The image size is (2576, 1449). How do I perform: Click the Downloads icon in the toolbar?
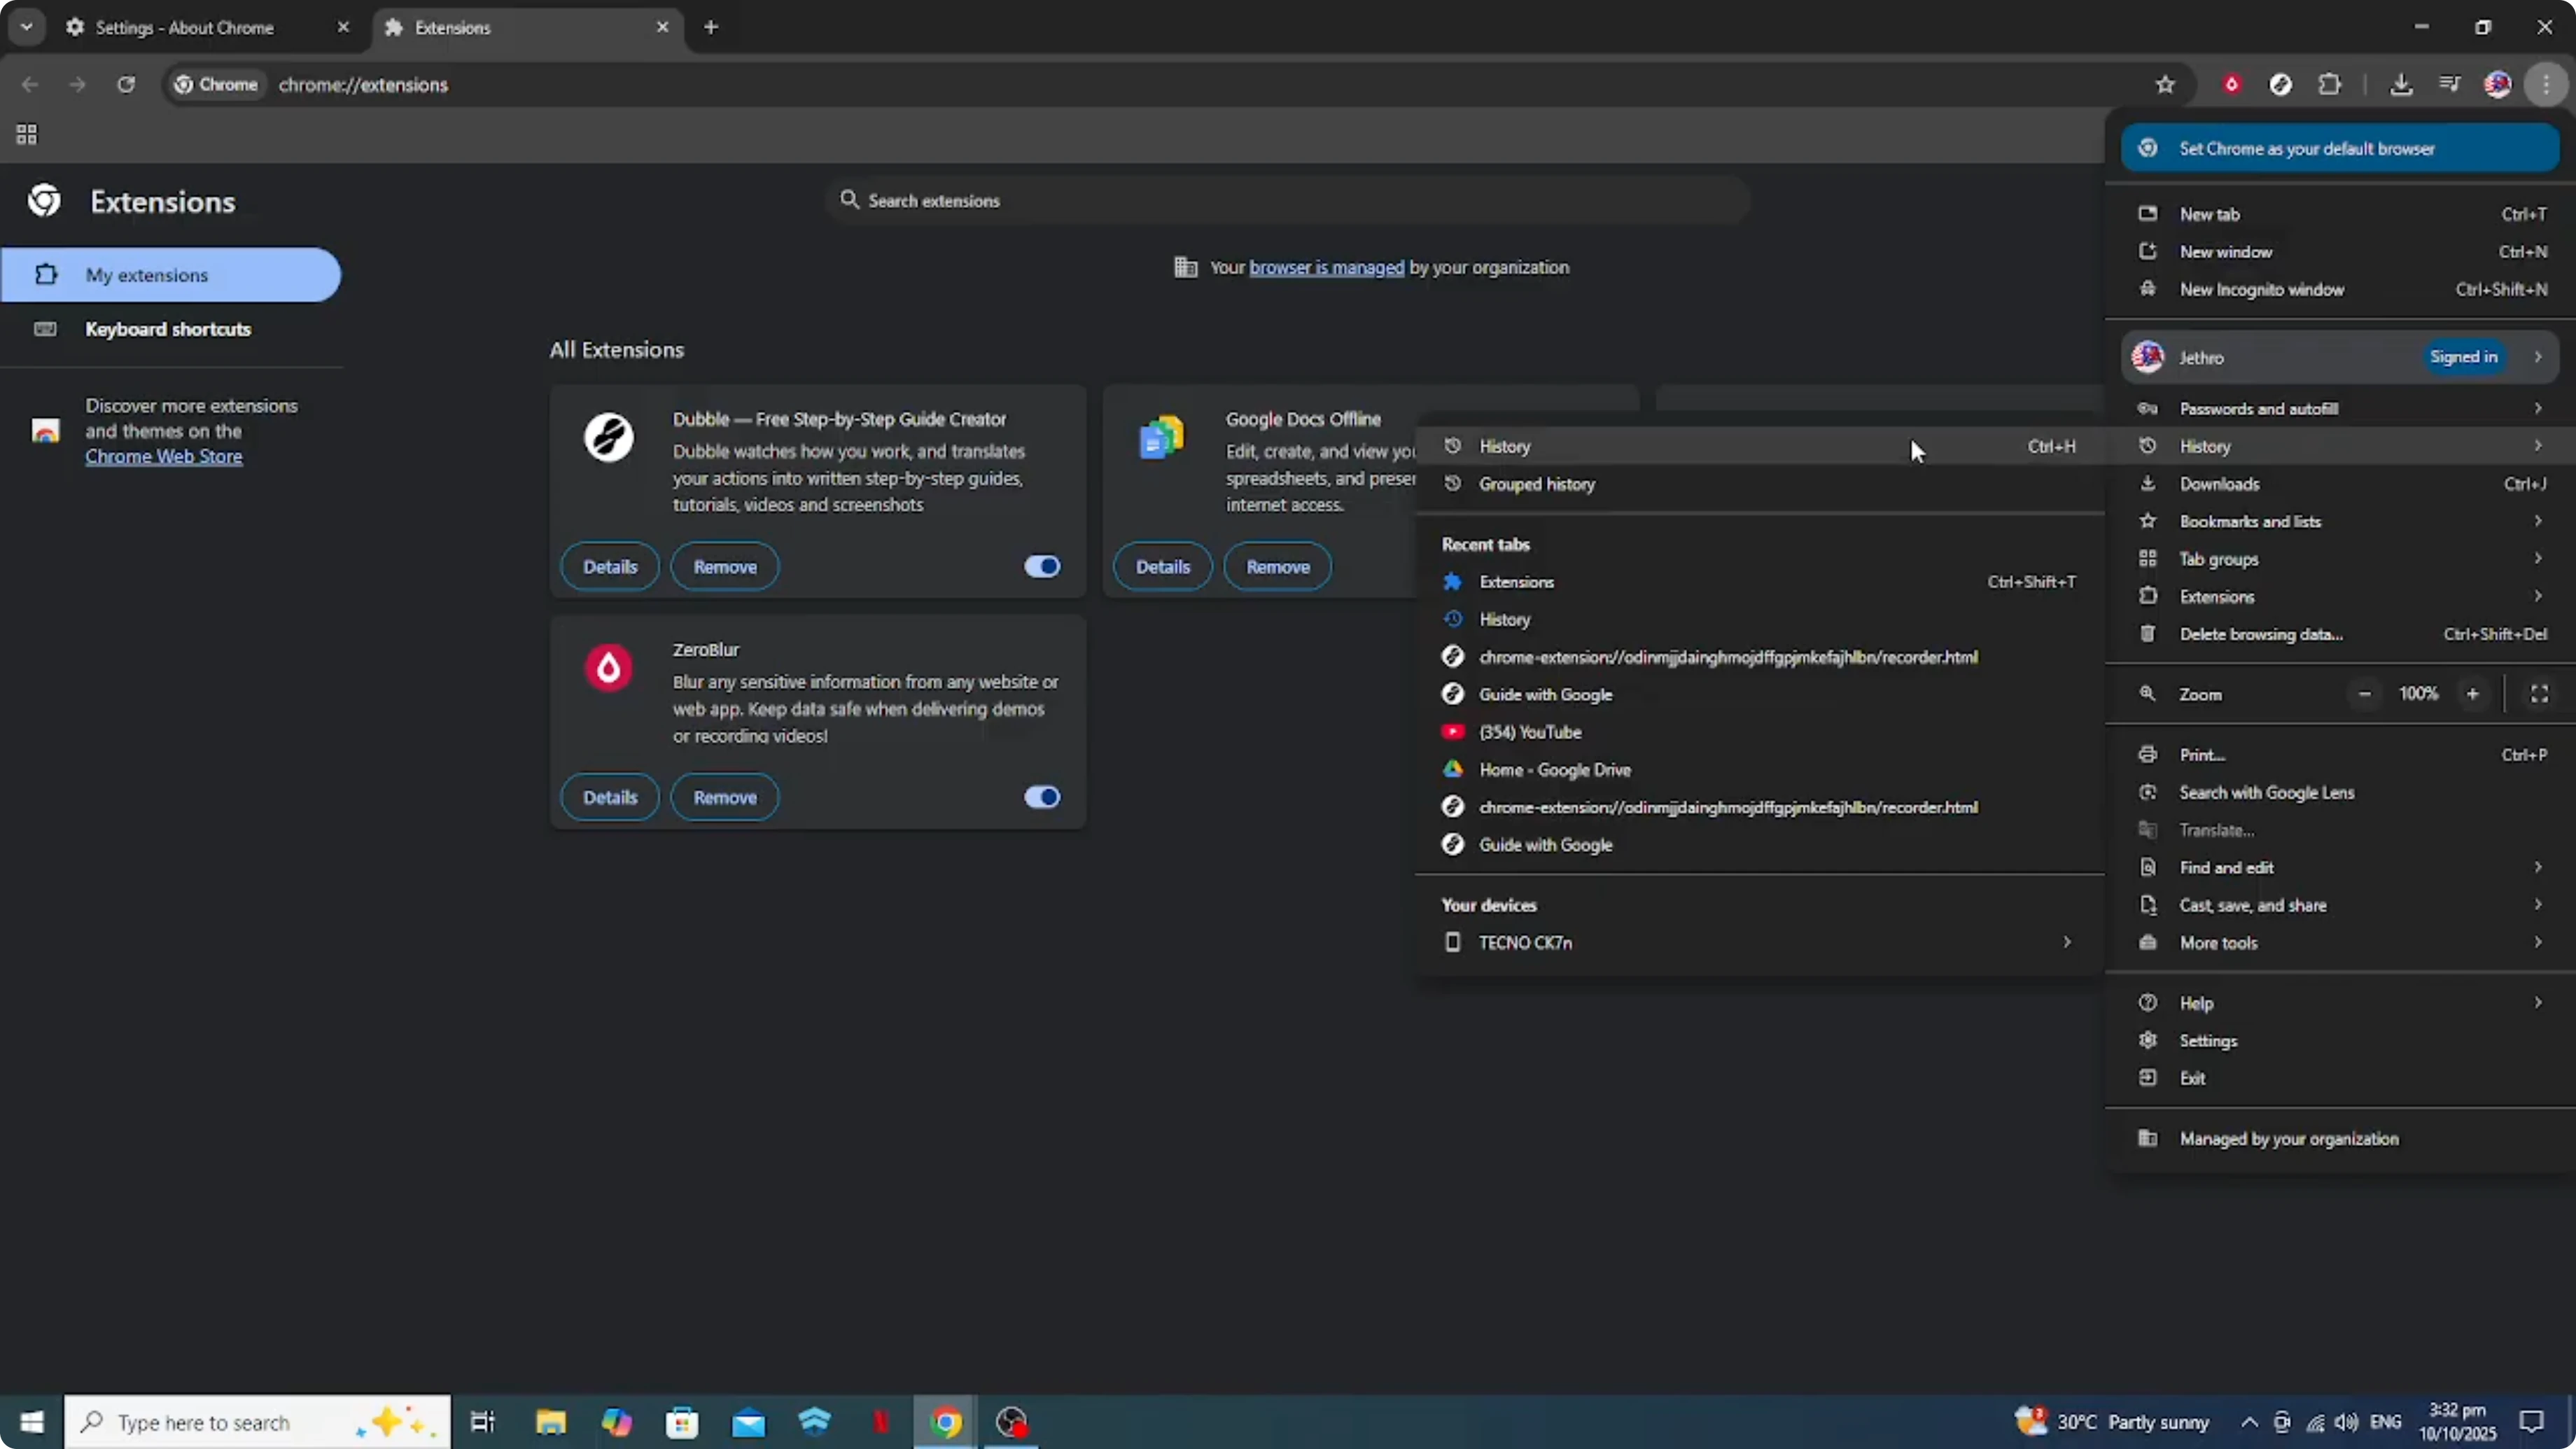[2402, 84]
